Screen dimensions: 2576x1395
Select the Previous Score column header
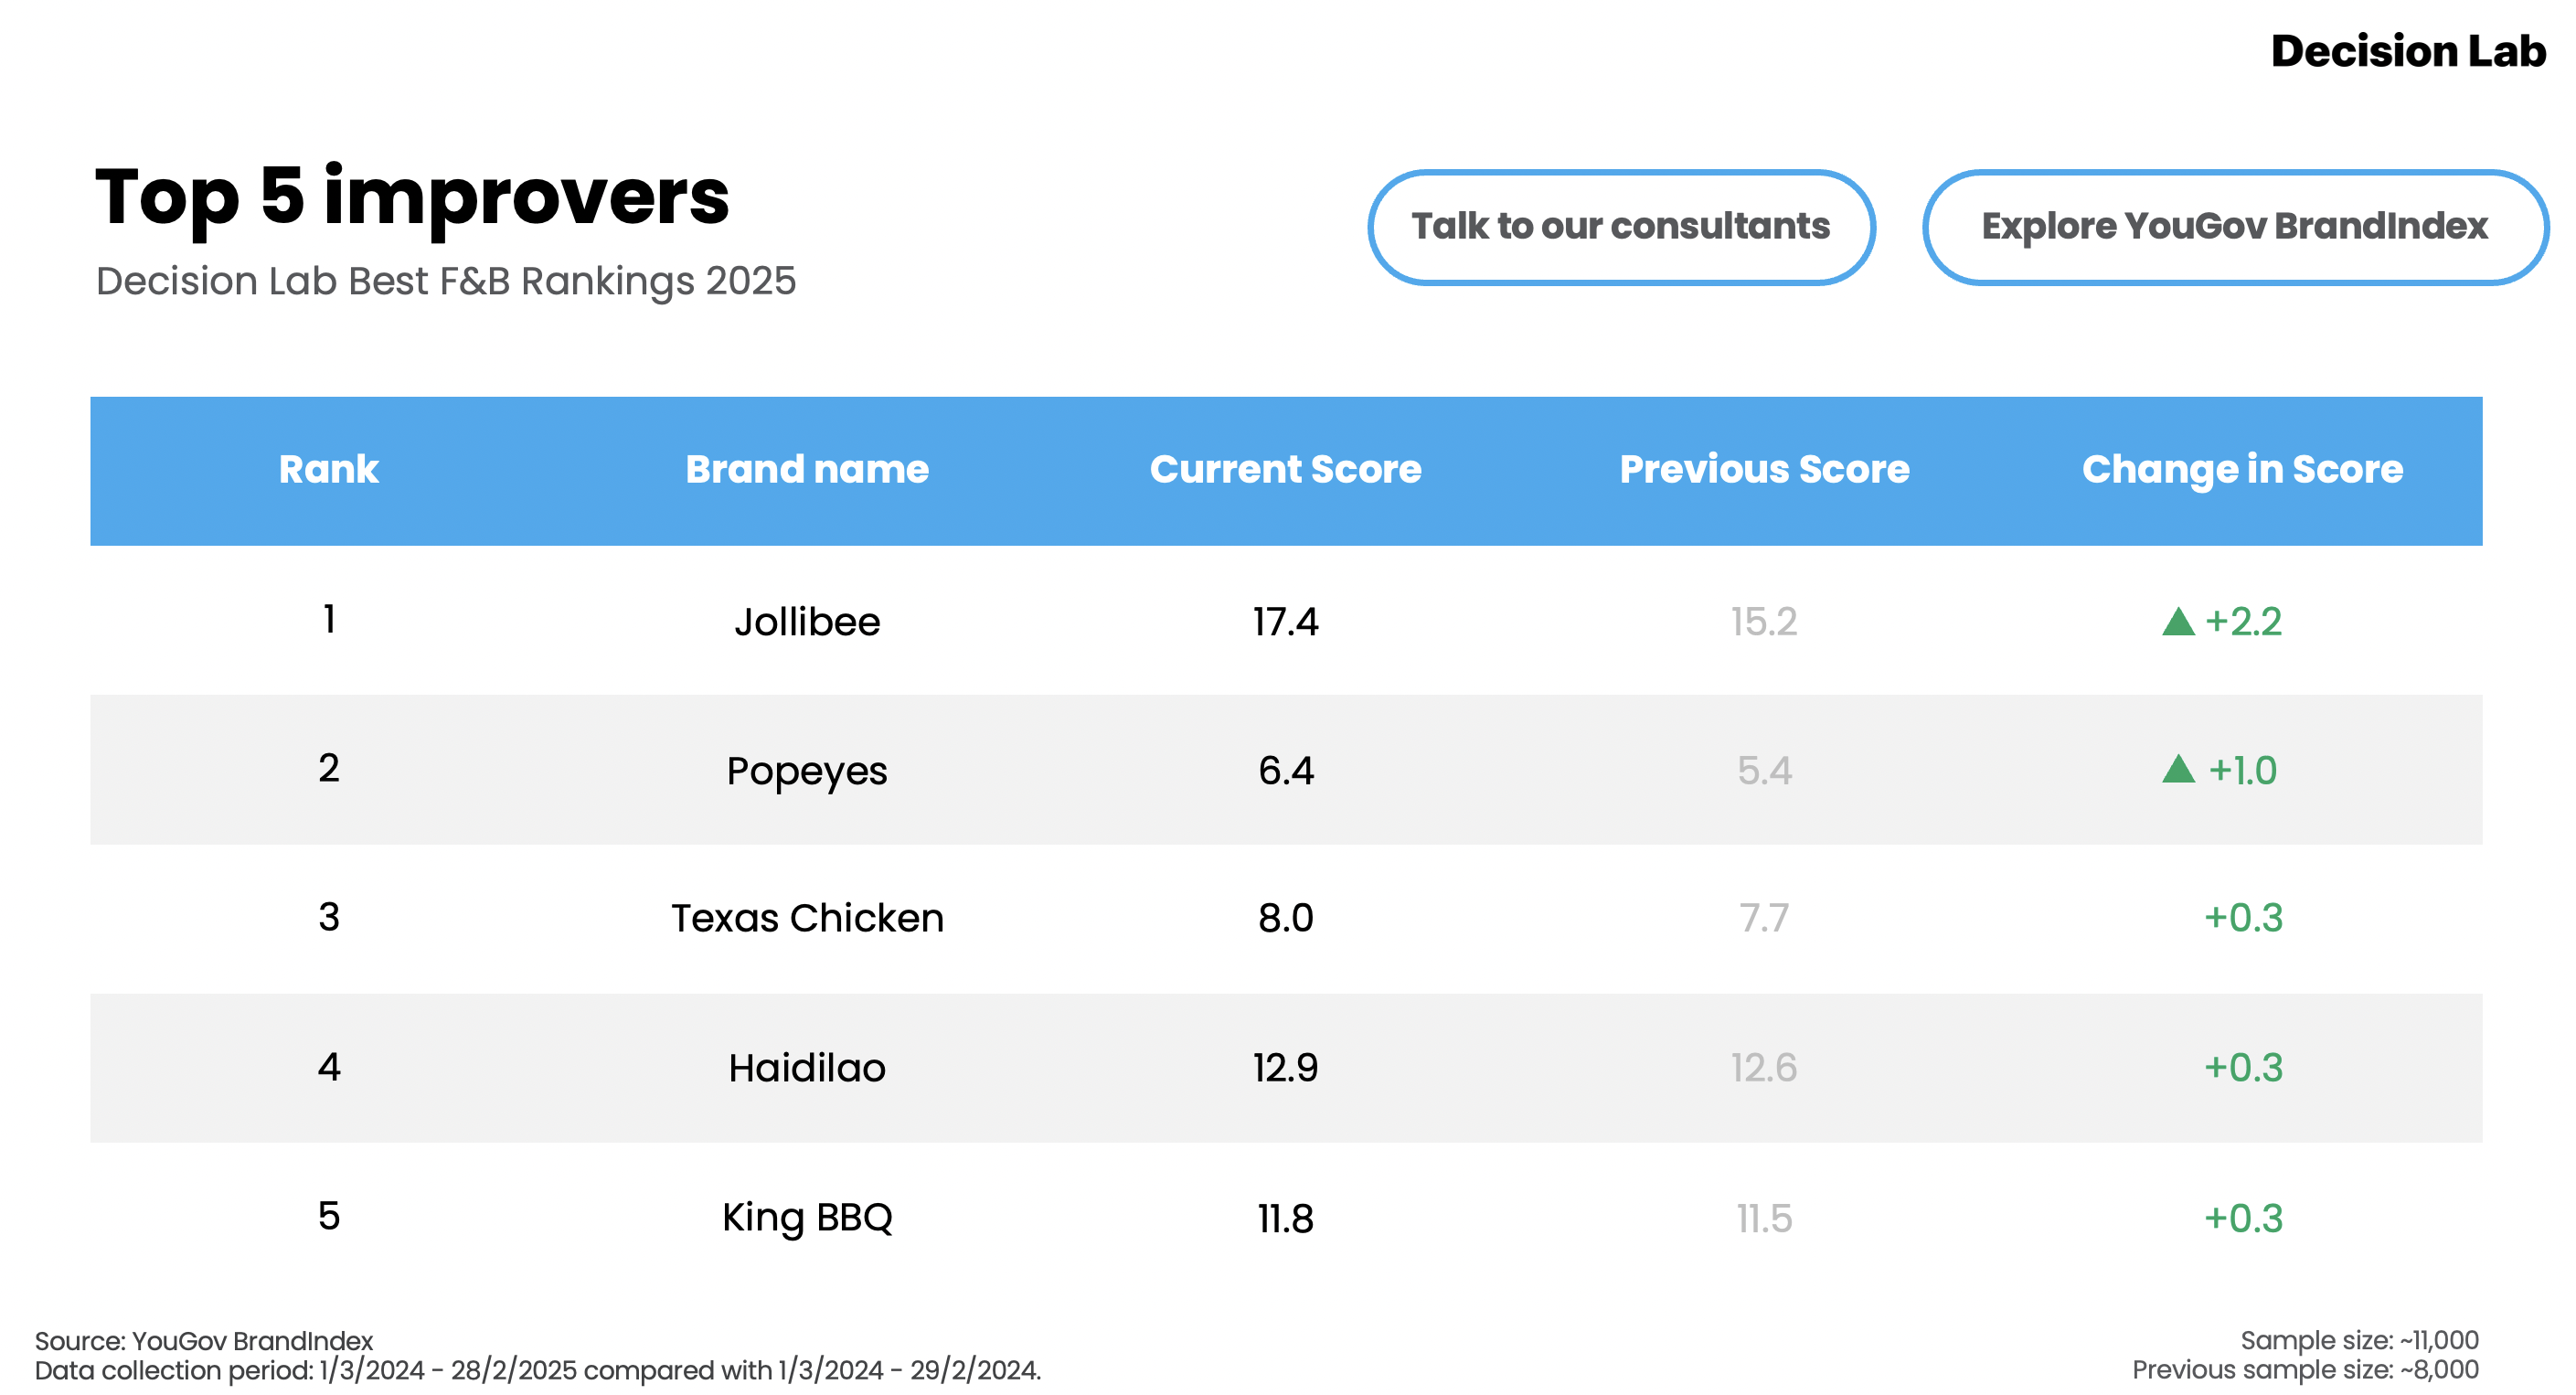click(x=1764, y=469)
